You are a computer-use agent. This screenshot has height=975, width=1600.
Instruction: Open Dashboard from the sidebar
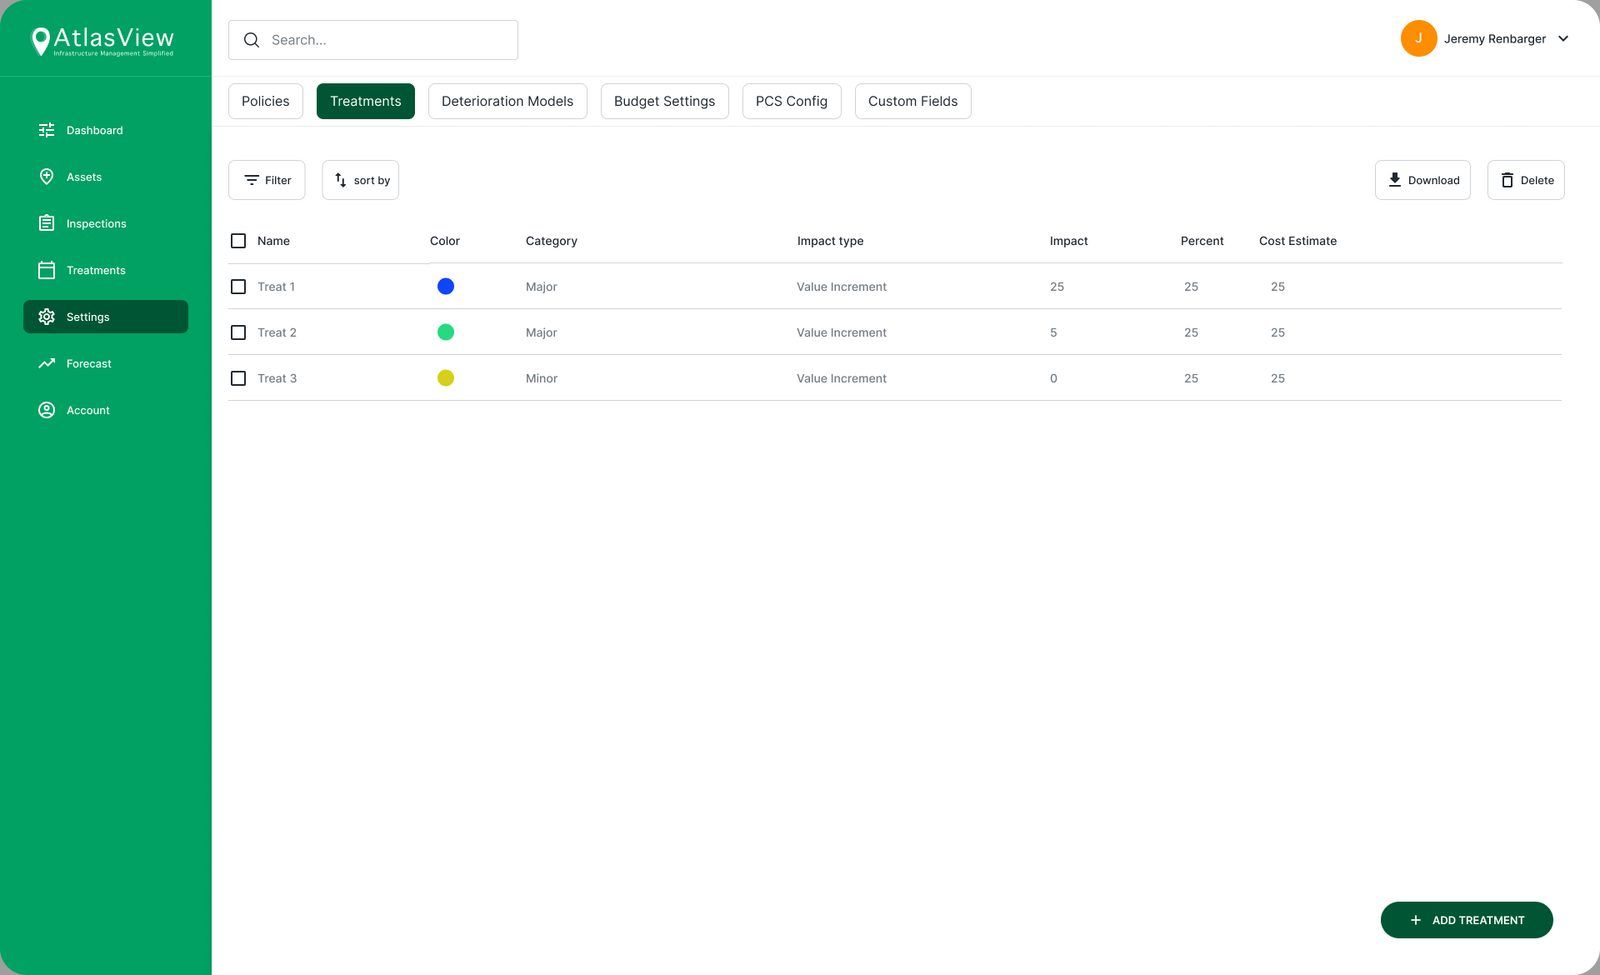click(95, 130)
